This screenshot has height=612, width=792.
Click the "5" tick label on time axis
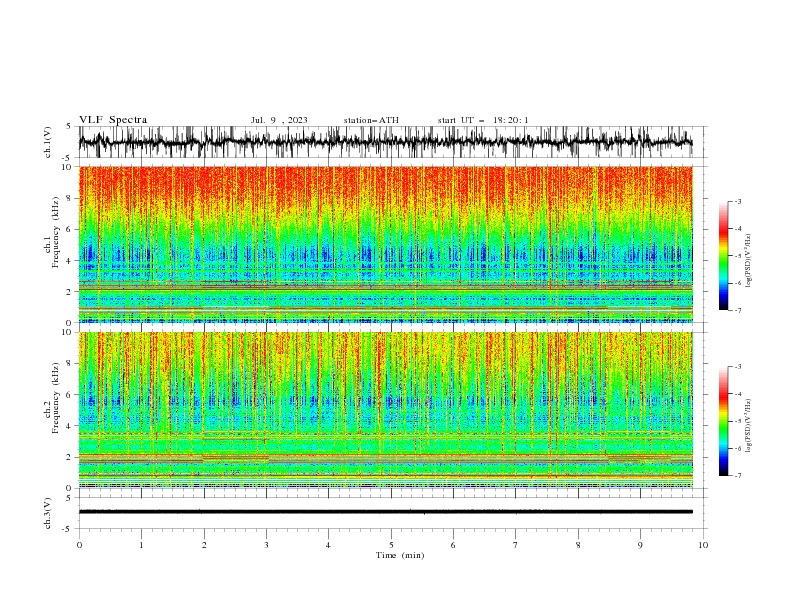(391, 545)
